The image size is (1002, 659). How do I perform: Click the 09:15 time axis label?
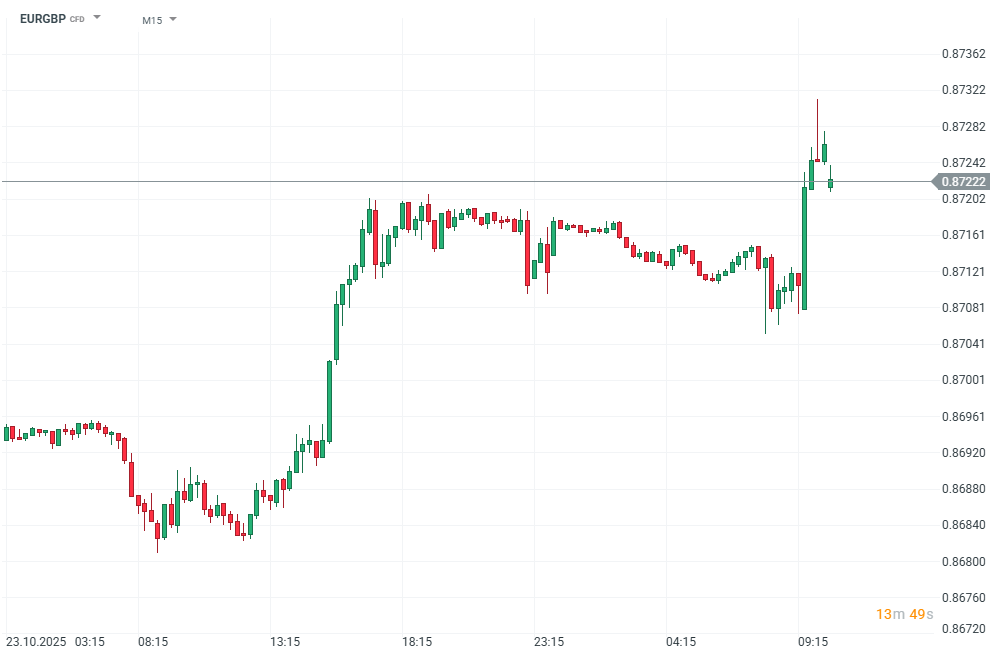coord(812,641)
